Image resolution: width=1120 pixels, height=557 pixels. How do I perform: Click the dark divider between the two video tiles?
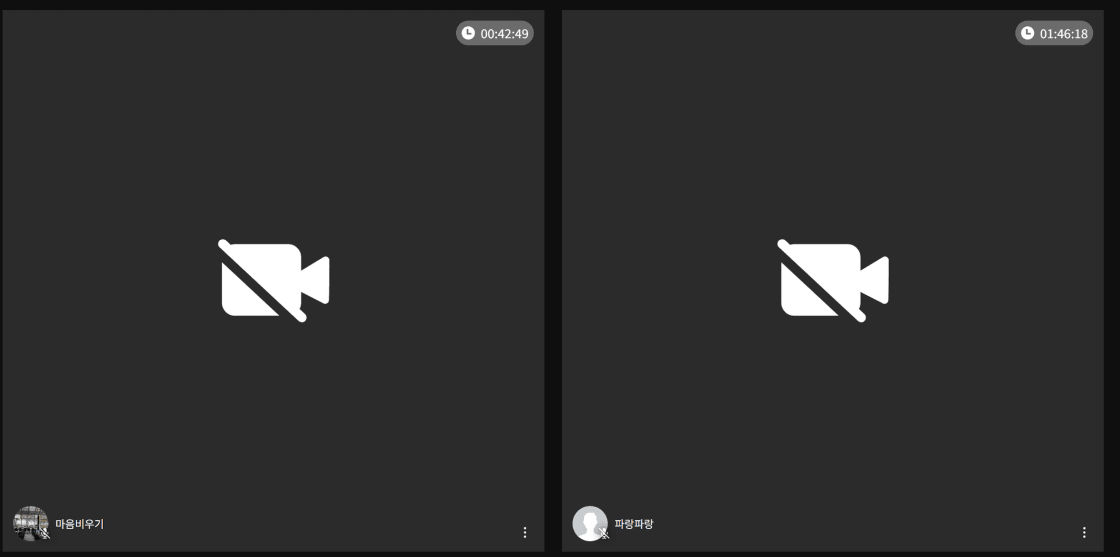click(x=553, y=281)
